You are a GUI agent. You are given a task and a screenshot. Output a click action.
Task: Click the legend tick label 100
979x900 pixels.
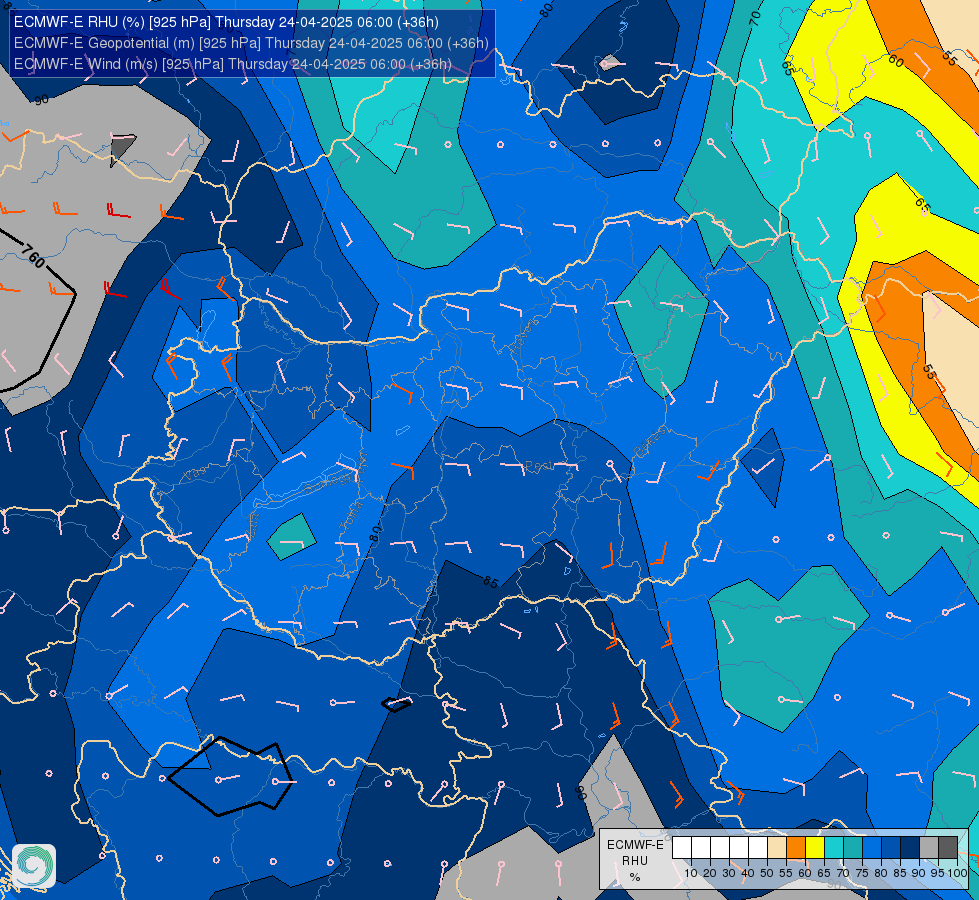coord(957,873)
